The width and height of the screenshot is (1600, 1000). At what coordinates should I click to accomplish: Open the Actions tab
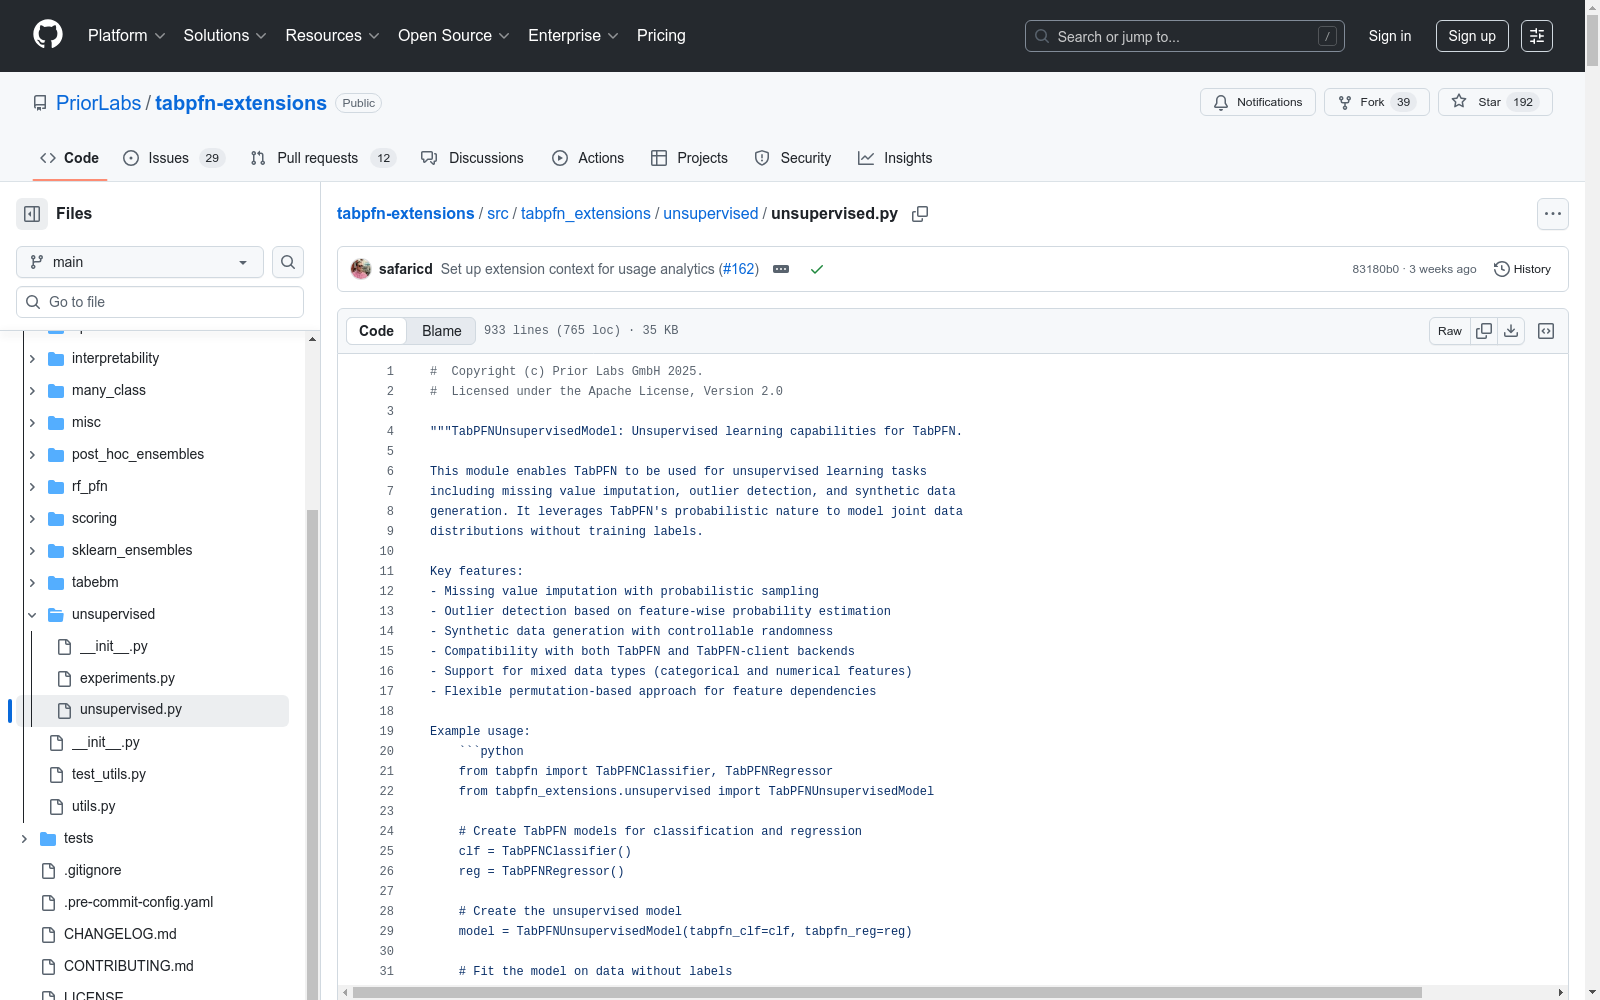click(x=588, y=158)
